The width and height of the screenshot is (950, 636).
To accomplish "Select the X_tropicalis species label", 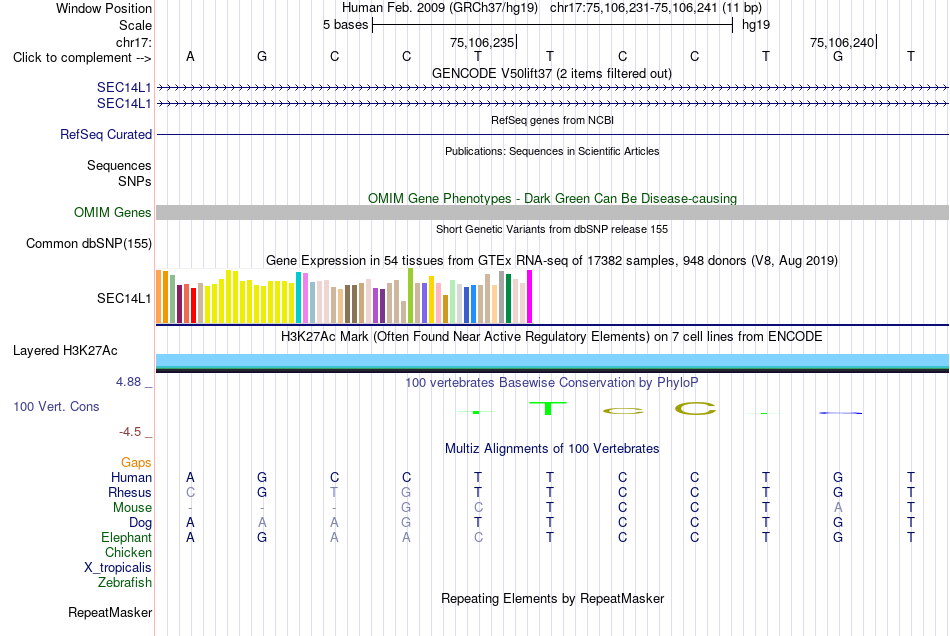I will pyautogui.click(x=118, y=568).
